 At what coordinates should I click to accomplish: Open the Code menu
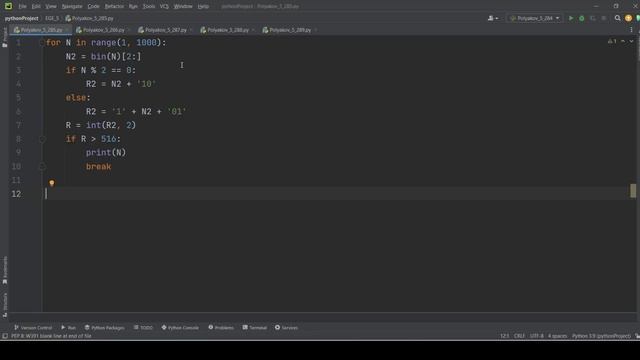point(93,6)
